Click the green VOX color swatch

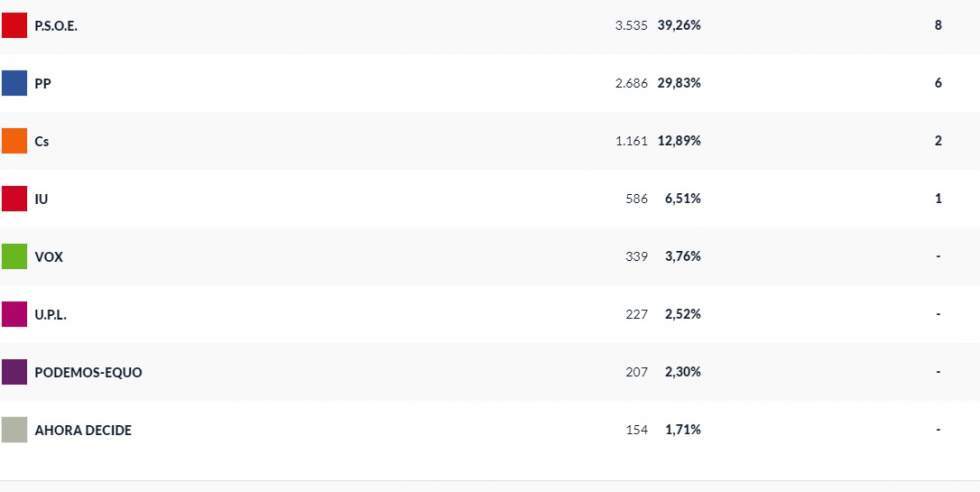(x=14, y=257)
